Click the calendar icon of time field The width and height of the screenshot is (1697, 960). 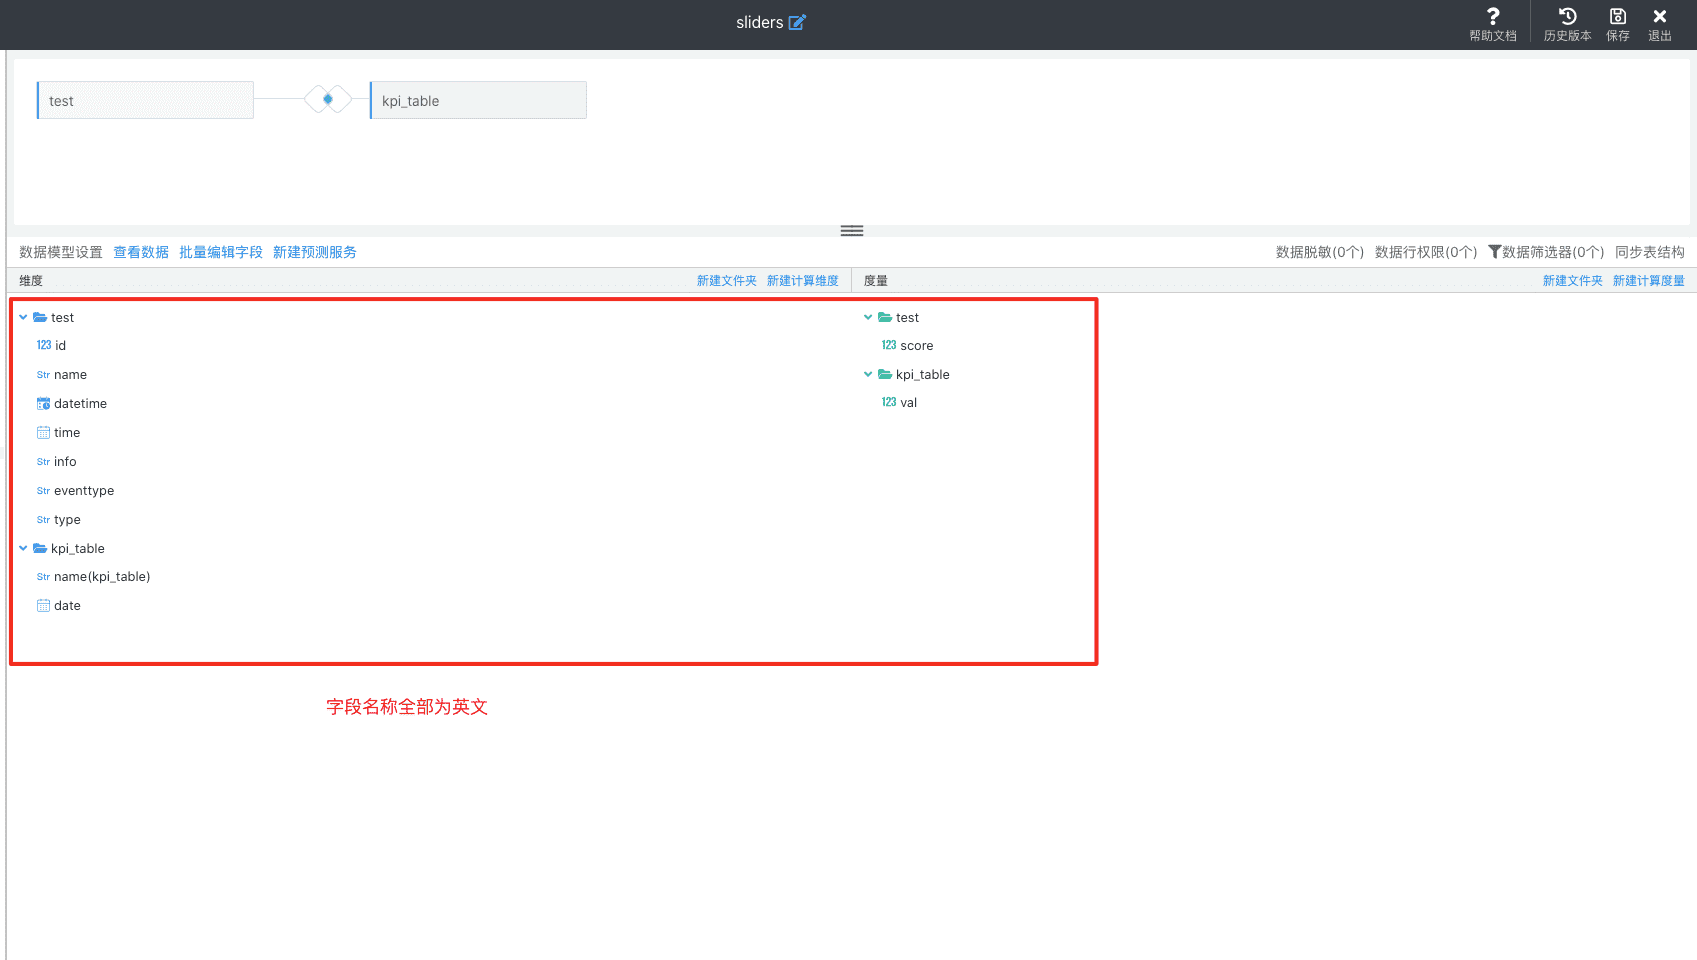point(43,433)
